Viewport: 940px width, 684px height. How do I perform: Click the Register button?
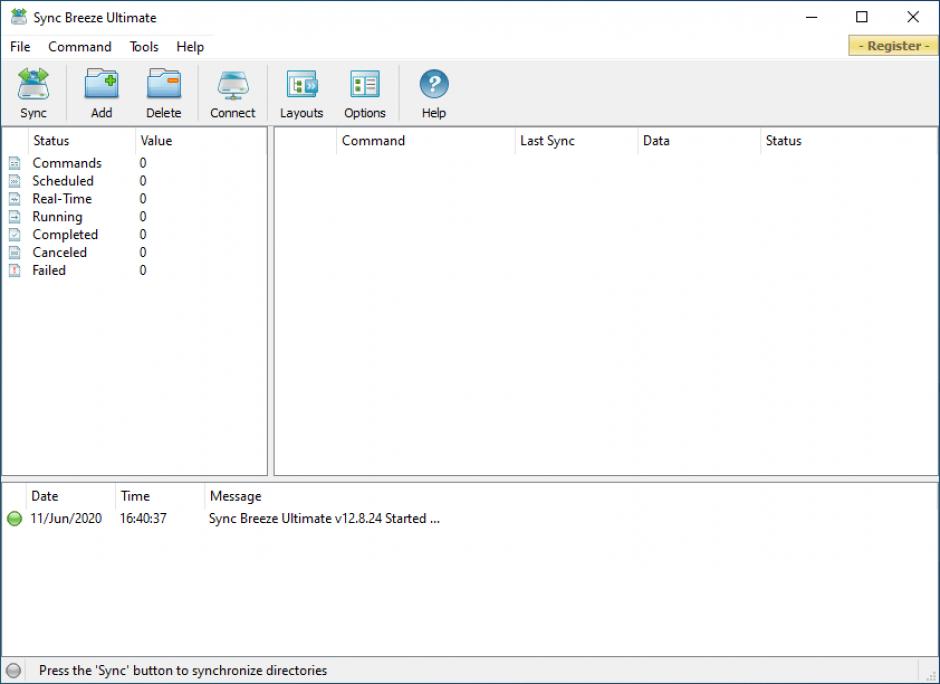click(x=893, y=46)
